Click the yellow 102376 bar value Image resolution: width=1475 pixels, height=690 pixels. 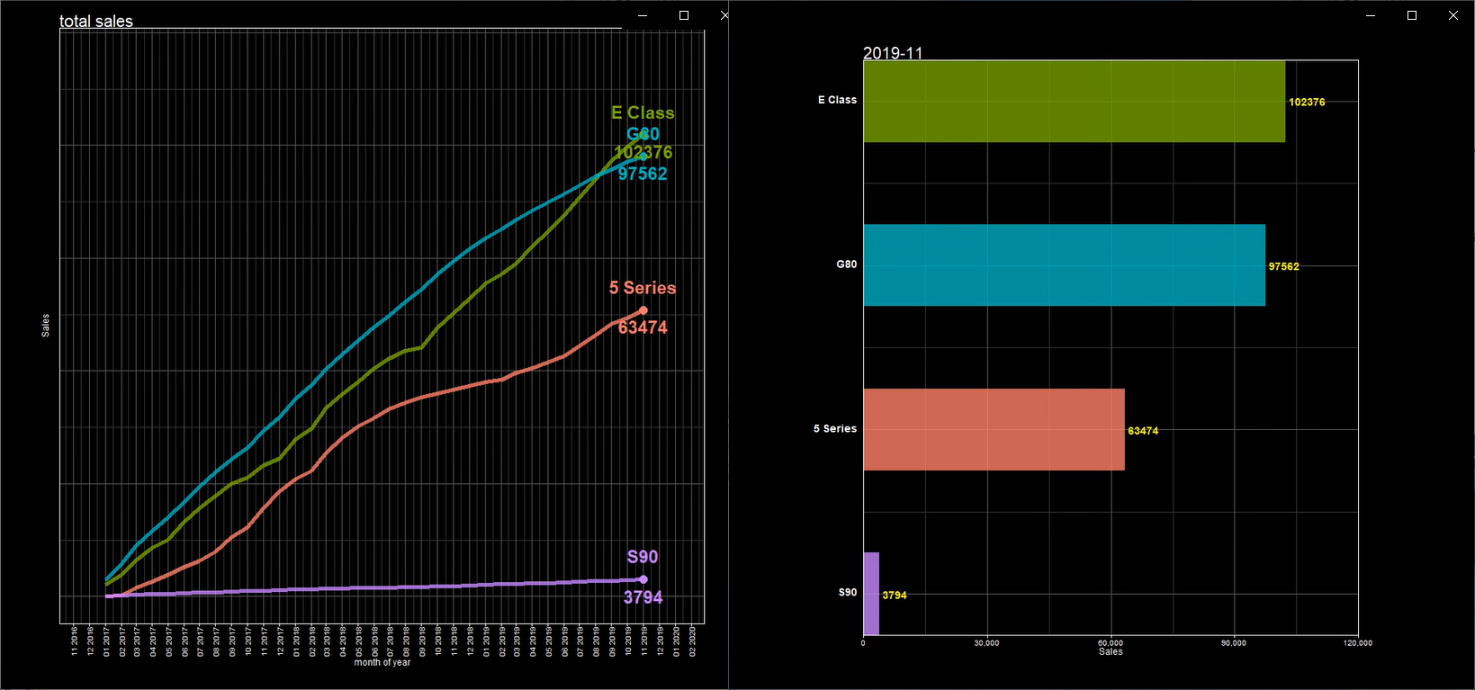click(x=1307, y=102)
